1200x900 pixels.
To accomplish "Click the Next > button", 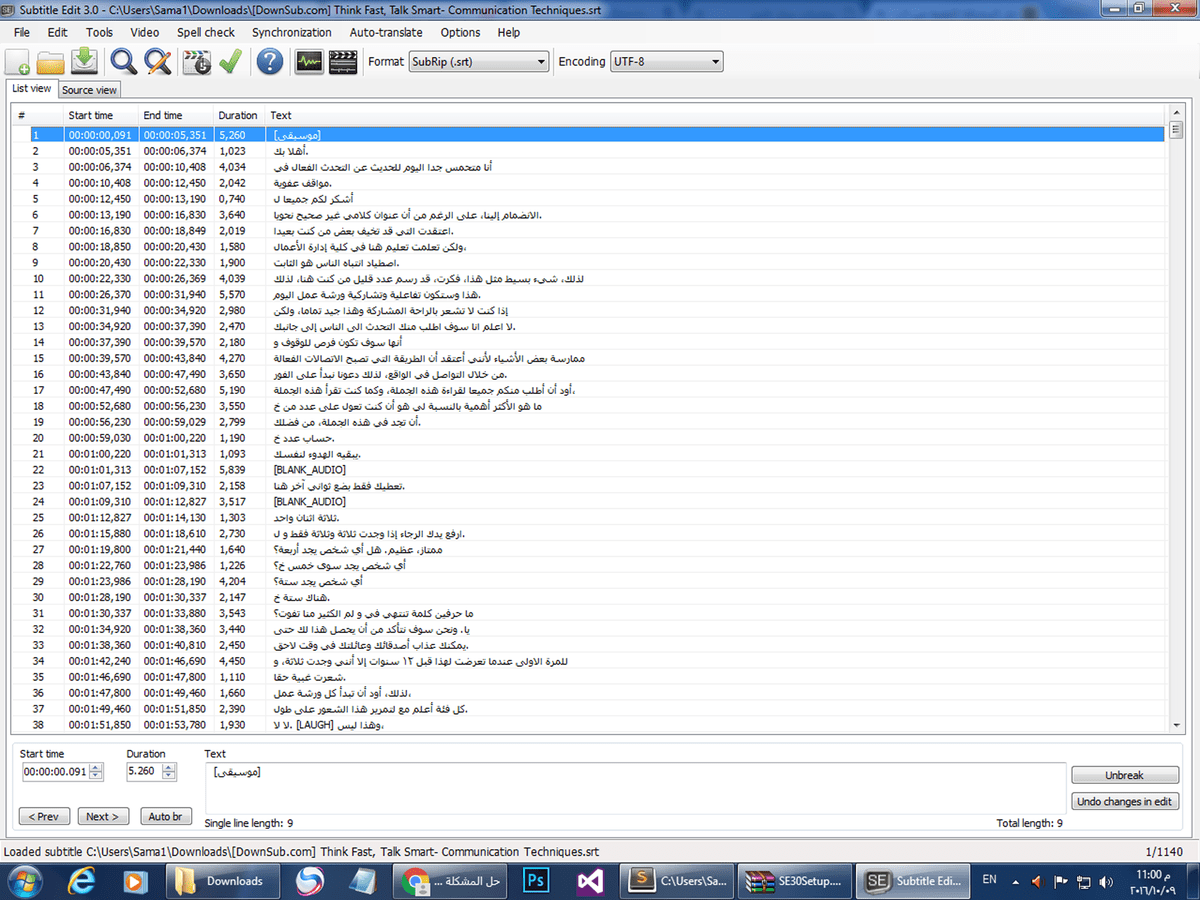I will (103, 816).
